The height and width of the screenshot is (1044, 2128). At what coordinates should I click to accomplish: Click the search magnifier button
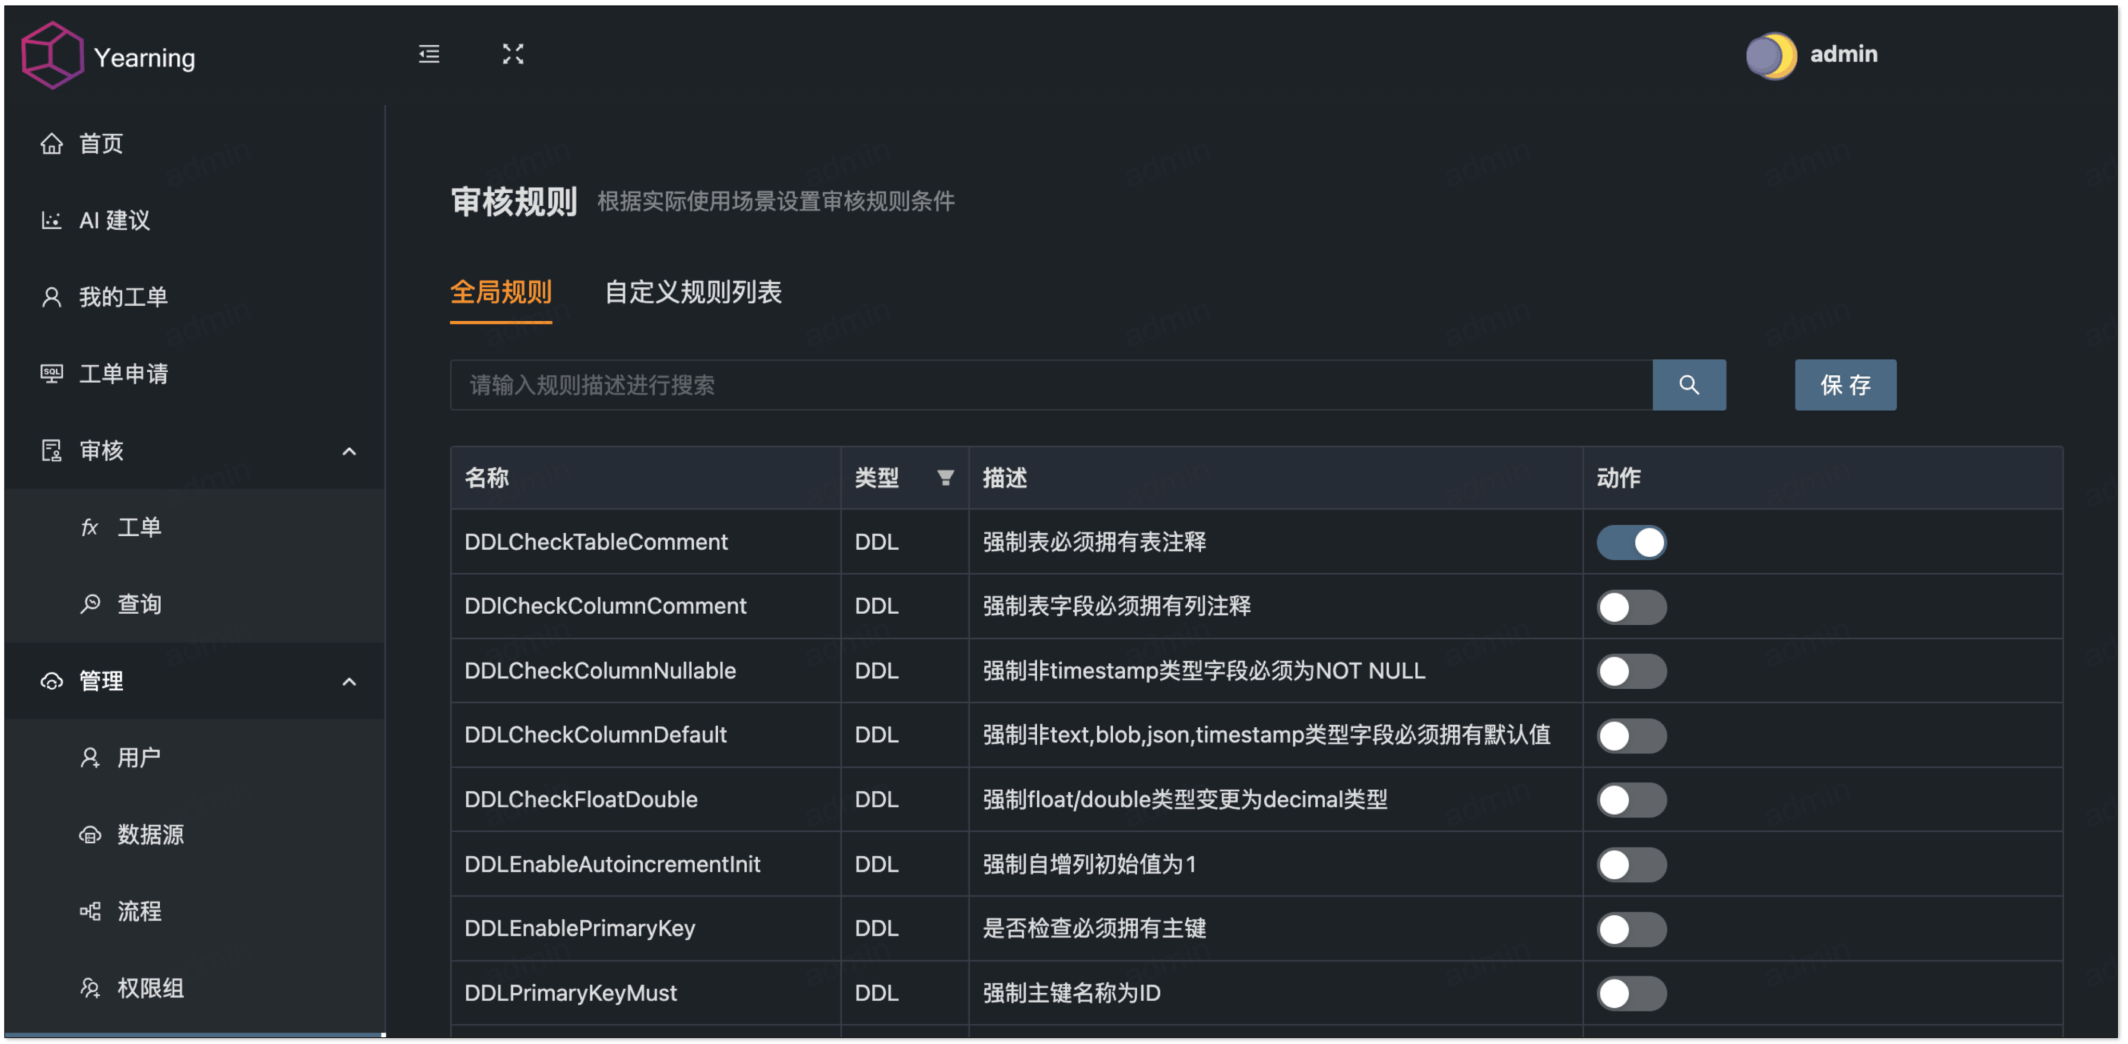click(1689, 384)
